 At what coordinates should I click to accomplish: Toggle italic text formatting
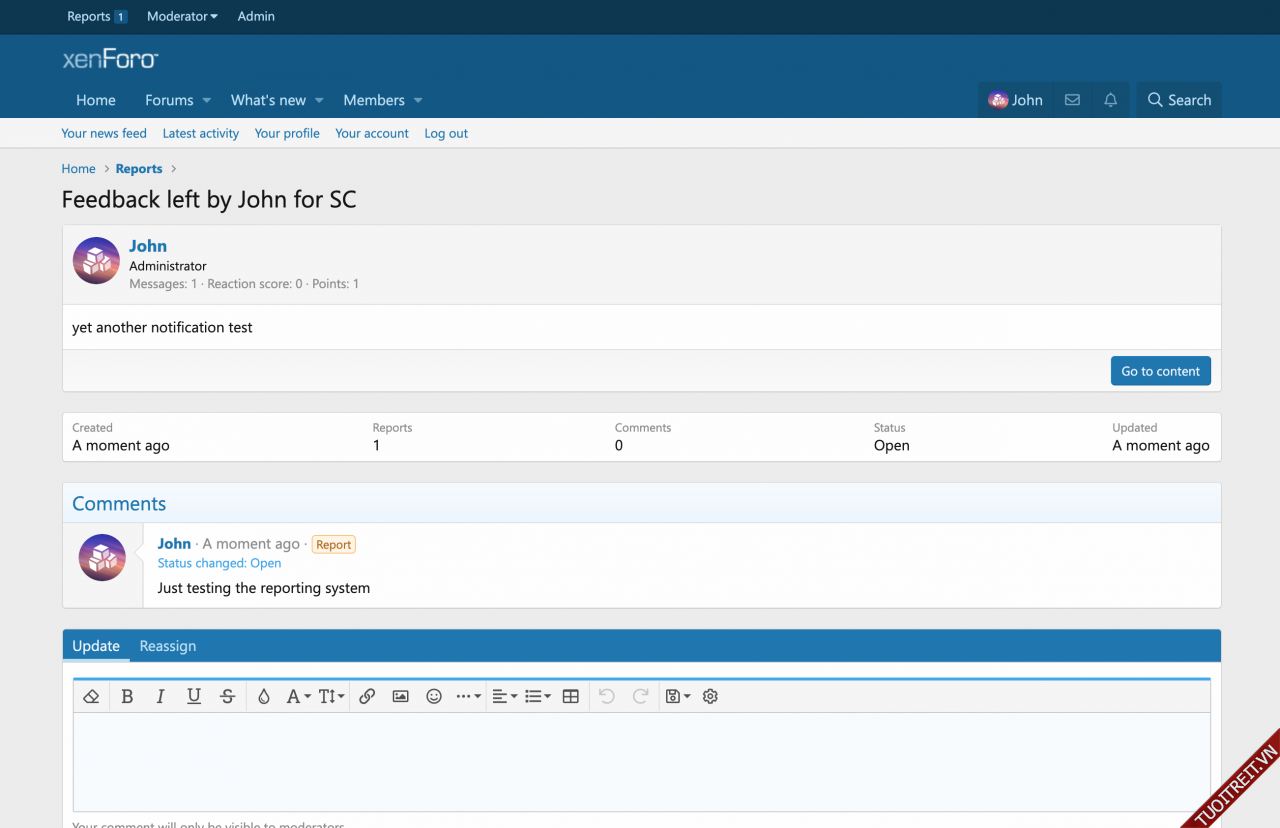point(160,696)
